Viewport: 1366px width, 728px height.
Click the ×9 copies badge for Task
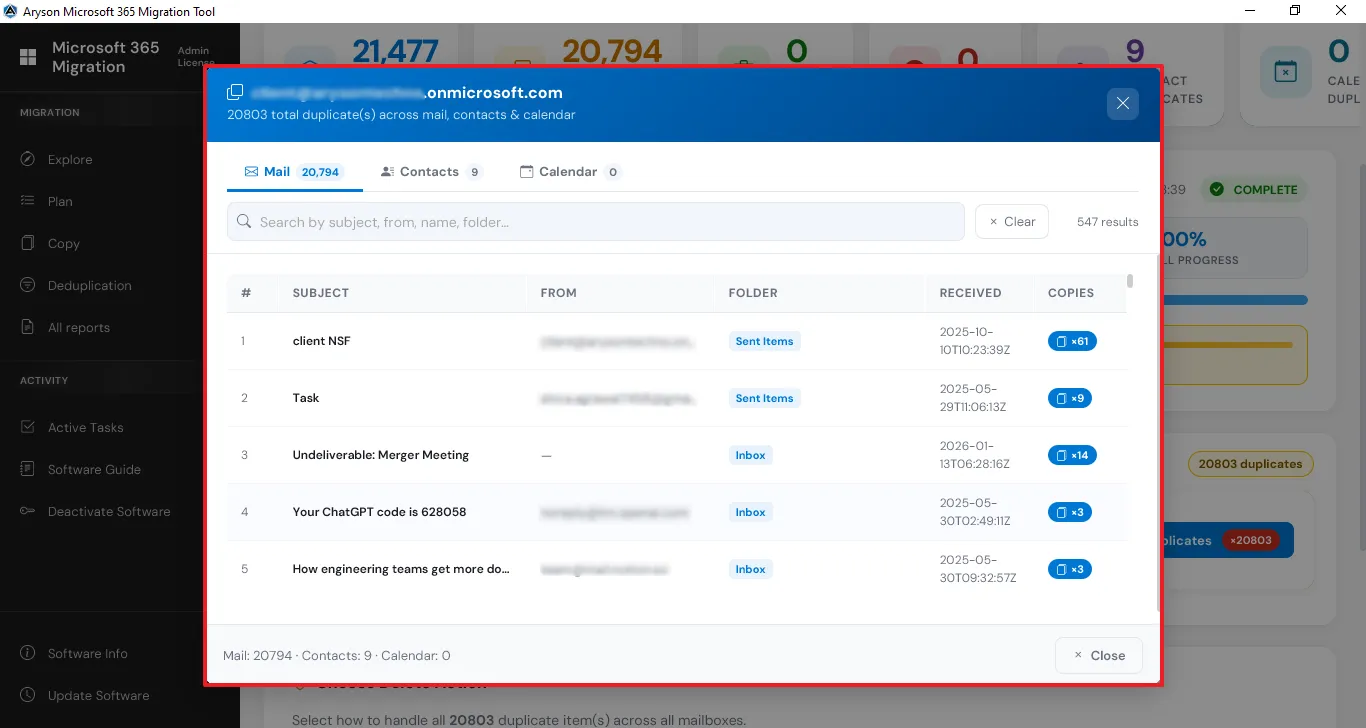(1069, 398)
